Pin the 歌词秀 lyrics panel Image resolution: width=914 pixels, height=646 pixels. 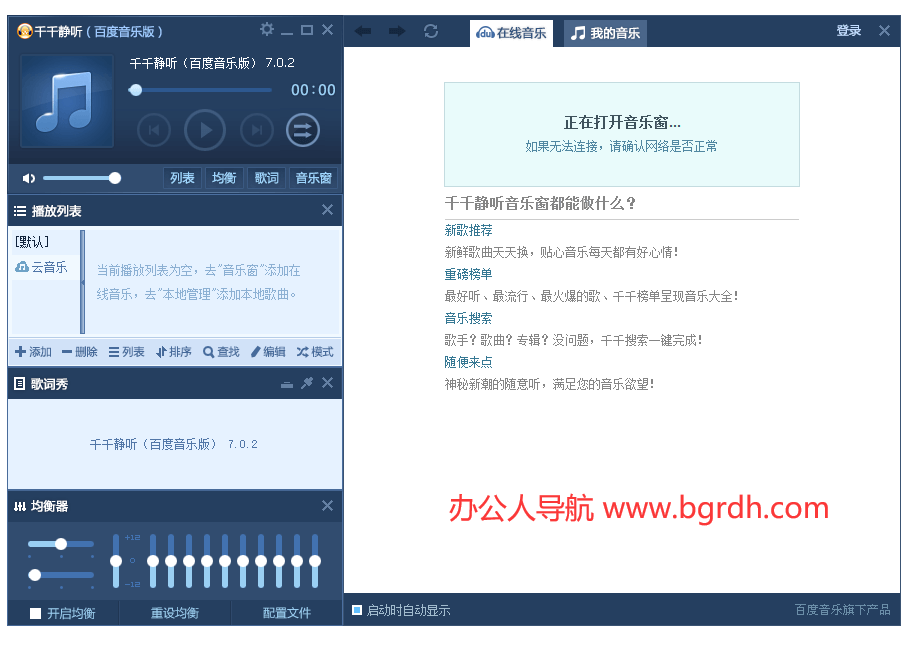(x=307, y=383)
